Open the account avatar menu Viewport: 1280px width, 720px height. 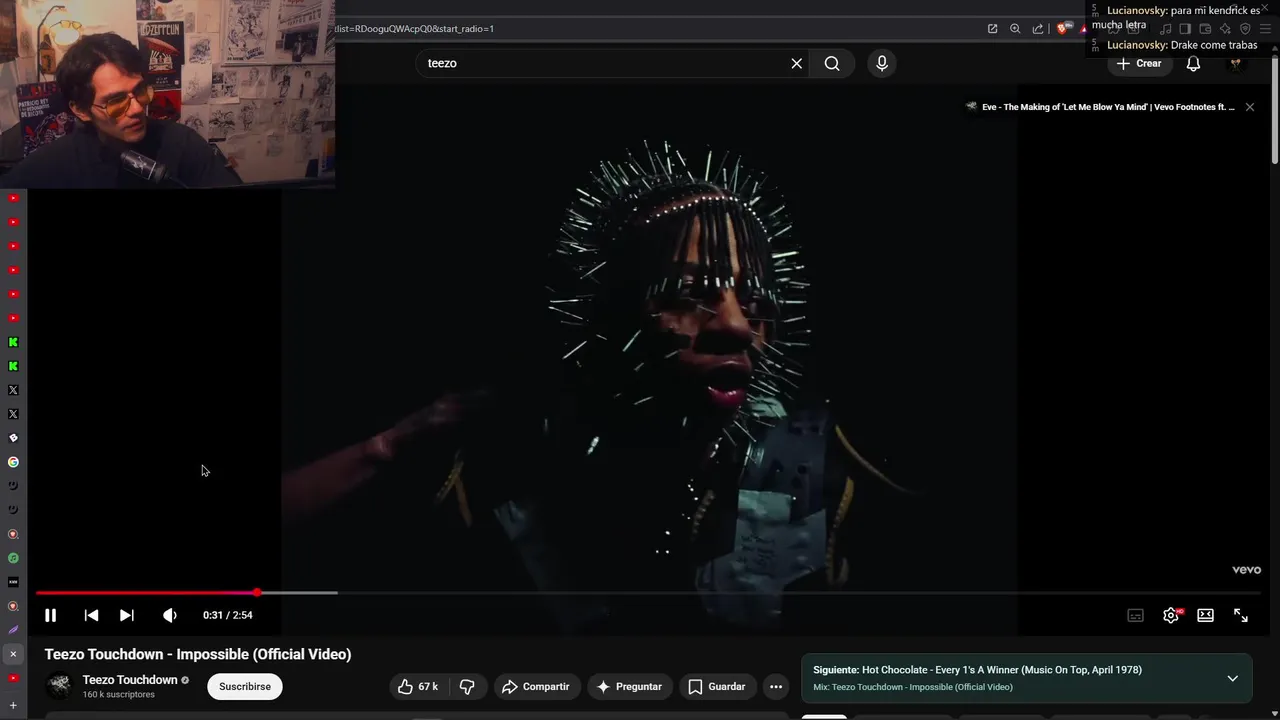coord(1236,63)
